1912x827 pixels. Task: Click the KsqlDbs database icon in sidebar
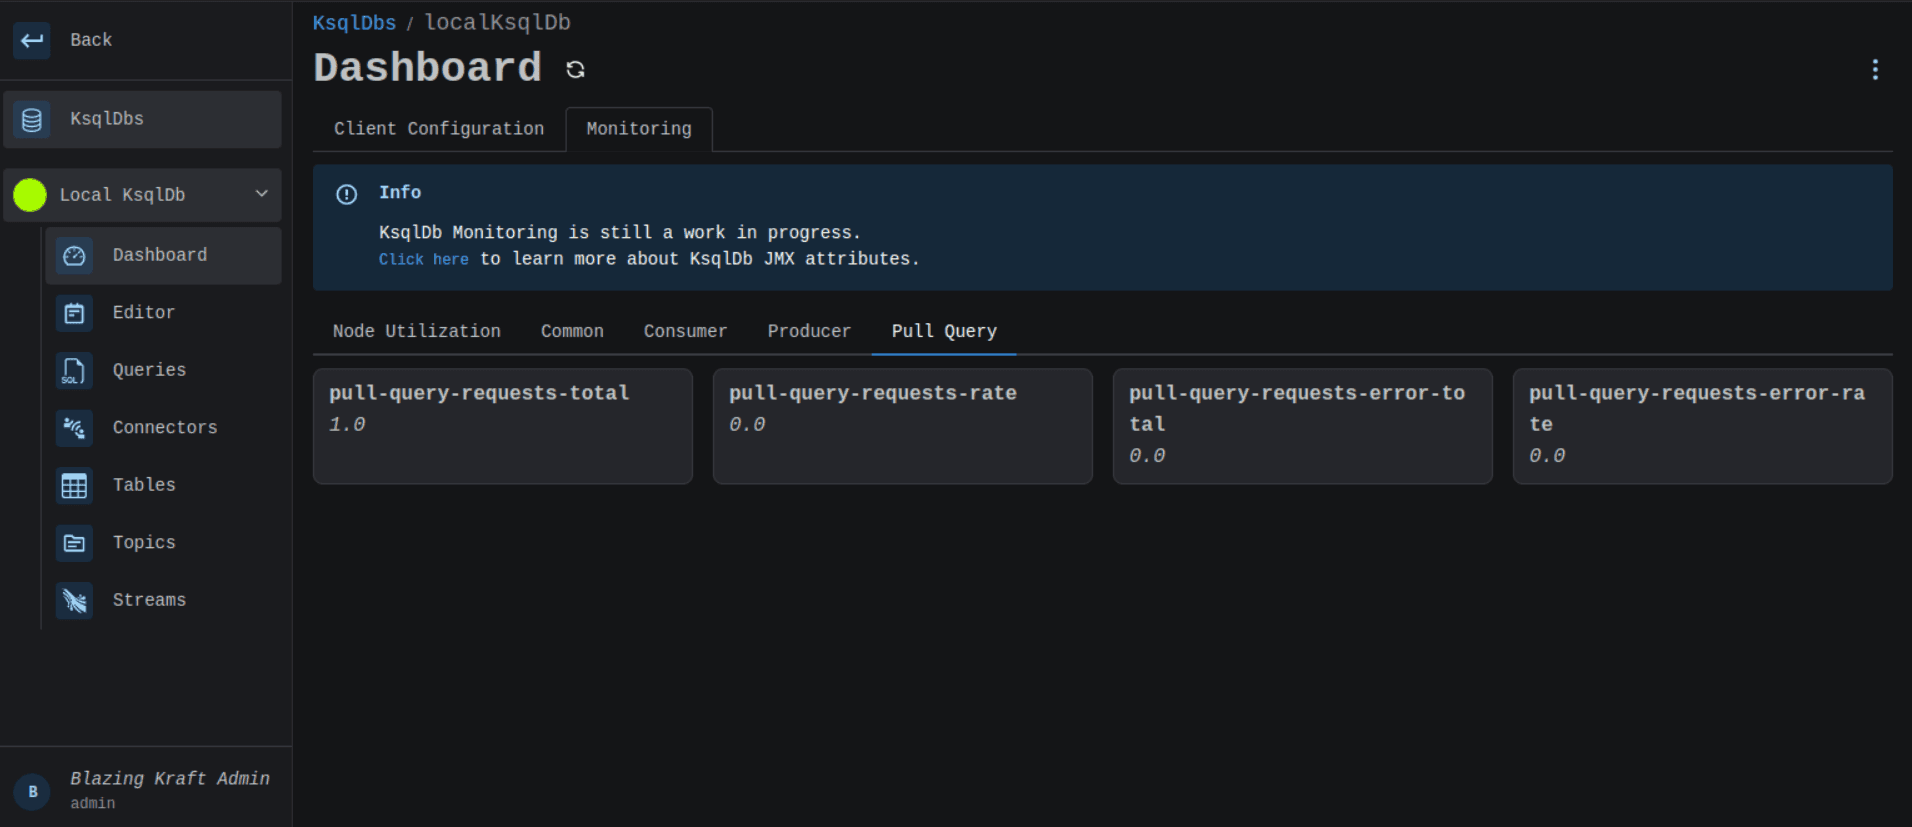point(32,120)
